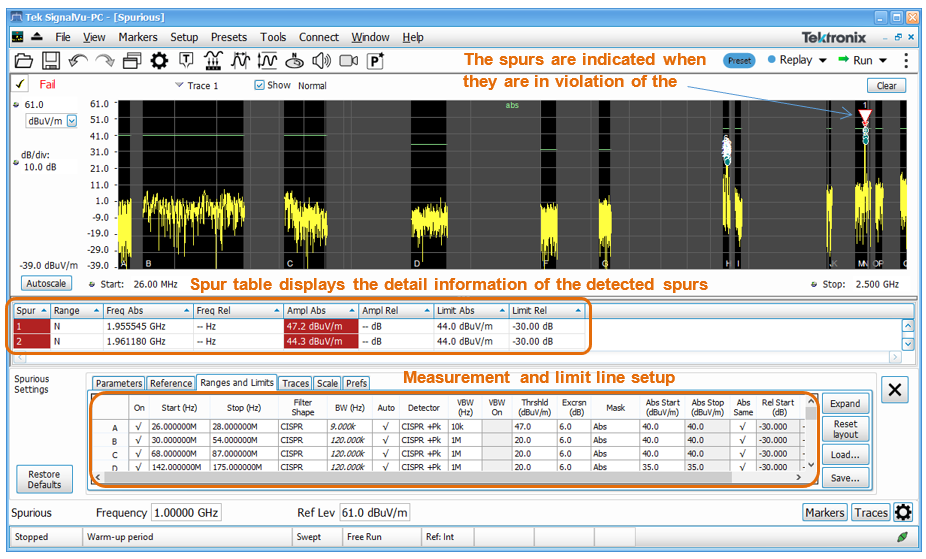
Task: Click the horizontal scrollbar under the ranges table
Action: click(x=450, y=478)
